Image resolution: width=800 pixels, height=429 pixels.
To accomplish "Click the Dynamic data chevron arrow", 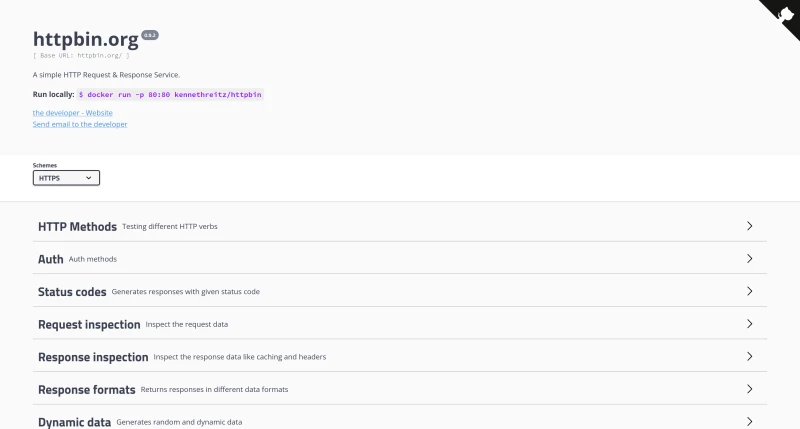I will 749,421.
